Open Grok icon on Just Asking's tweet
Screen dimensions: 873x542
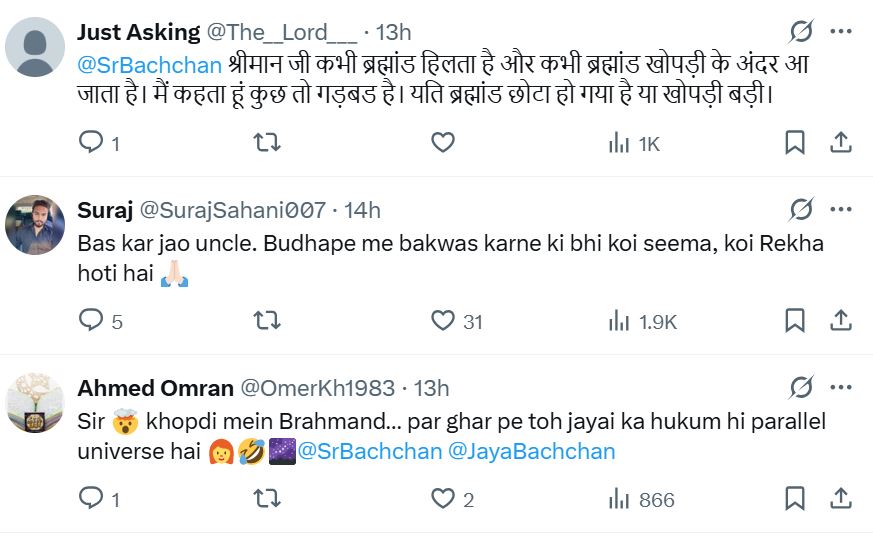point(801,32)
